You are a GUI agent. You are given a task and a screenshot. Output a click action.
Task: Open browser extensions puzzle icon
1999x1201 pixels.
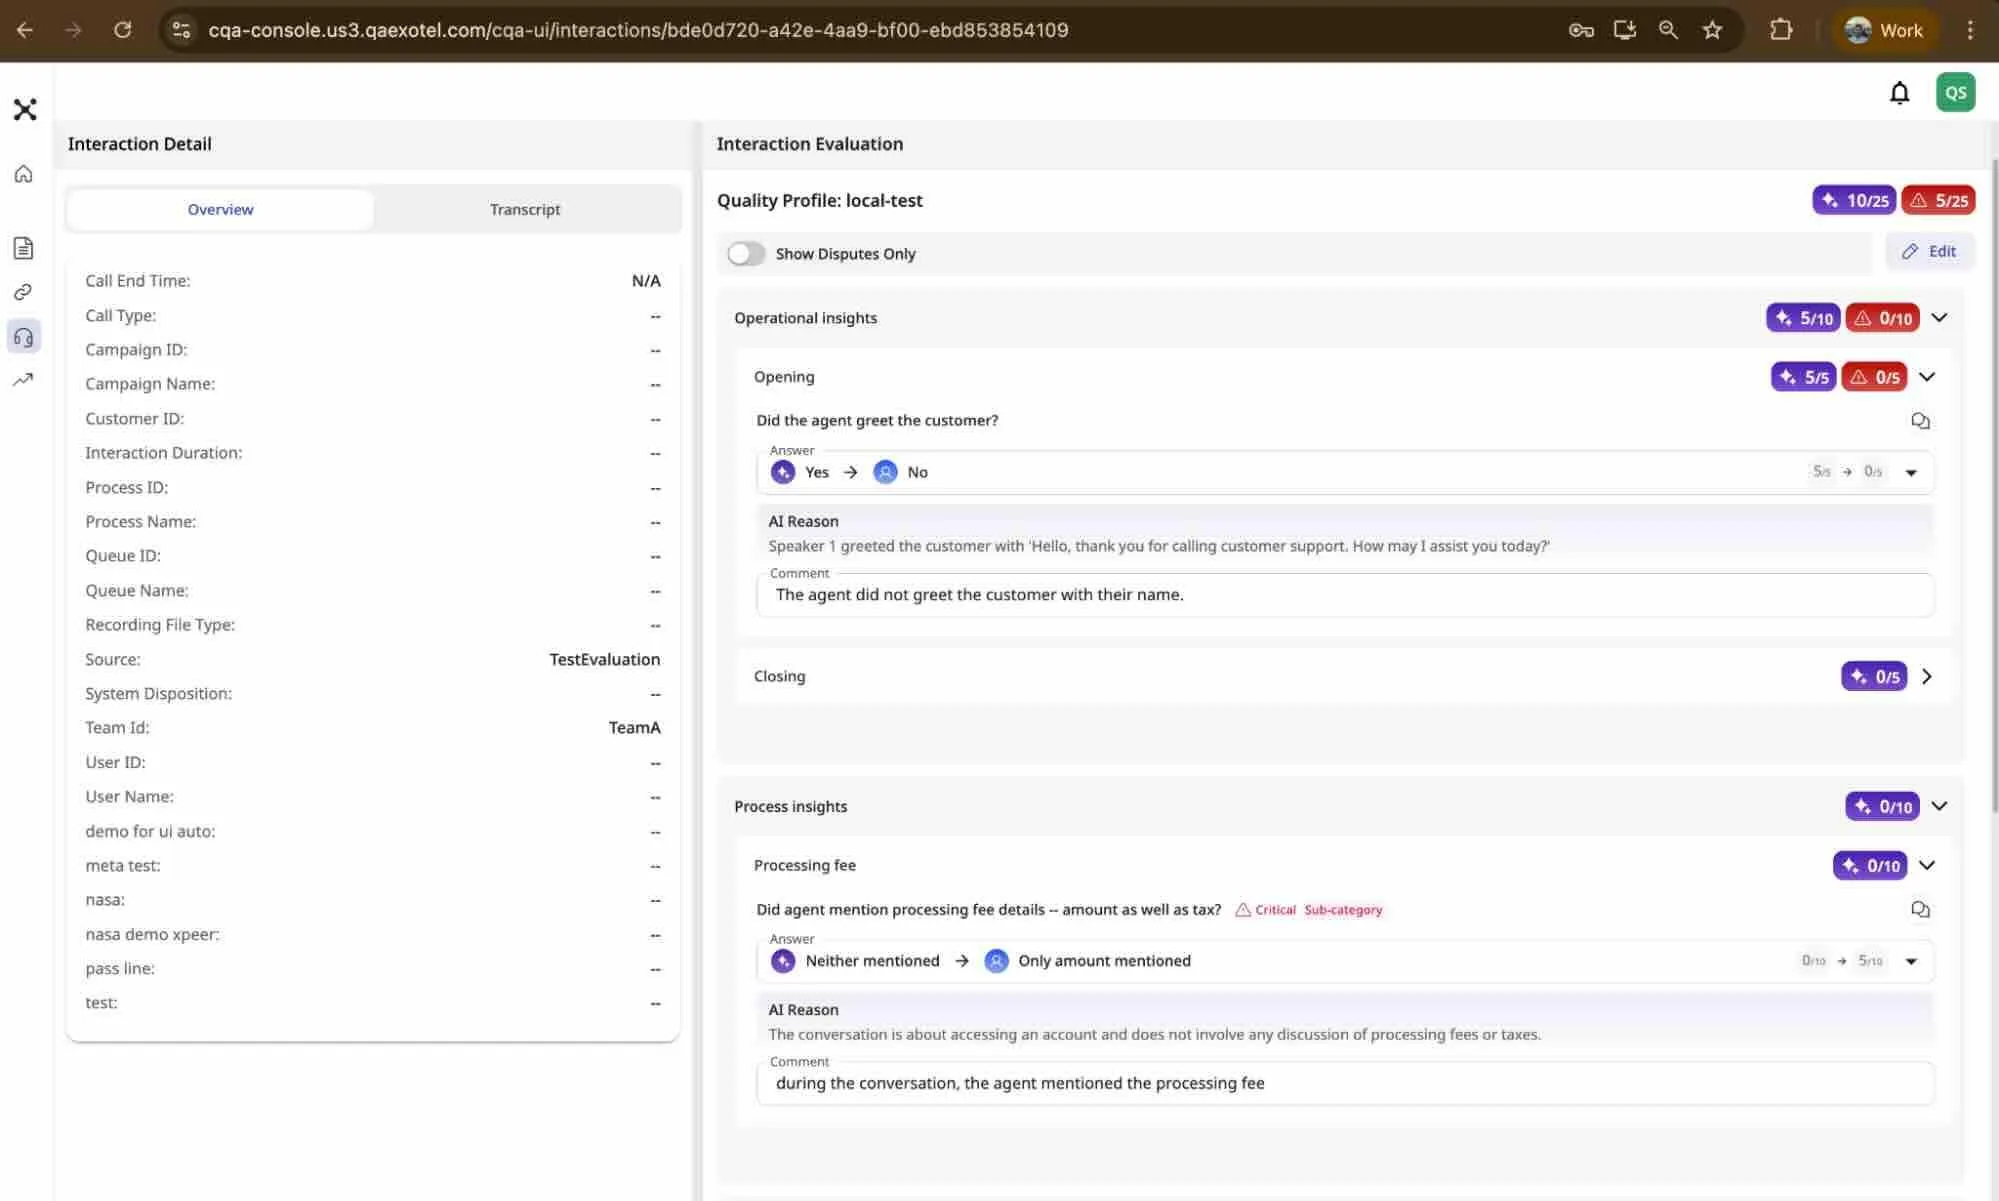coord(1781,30)
